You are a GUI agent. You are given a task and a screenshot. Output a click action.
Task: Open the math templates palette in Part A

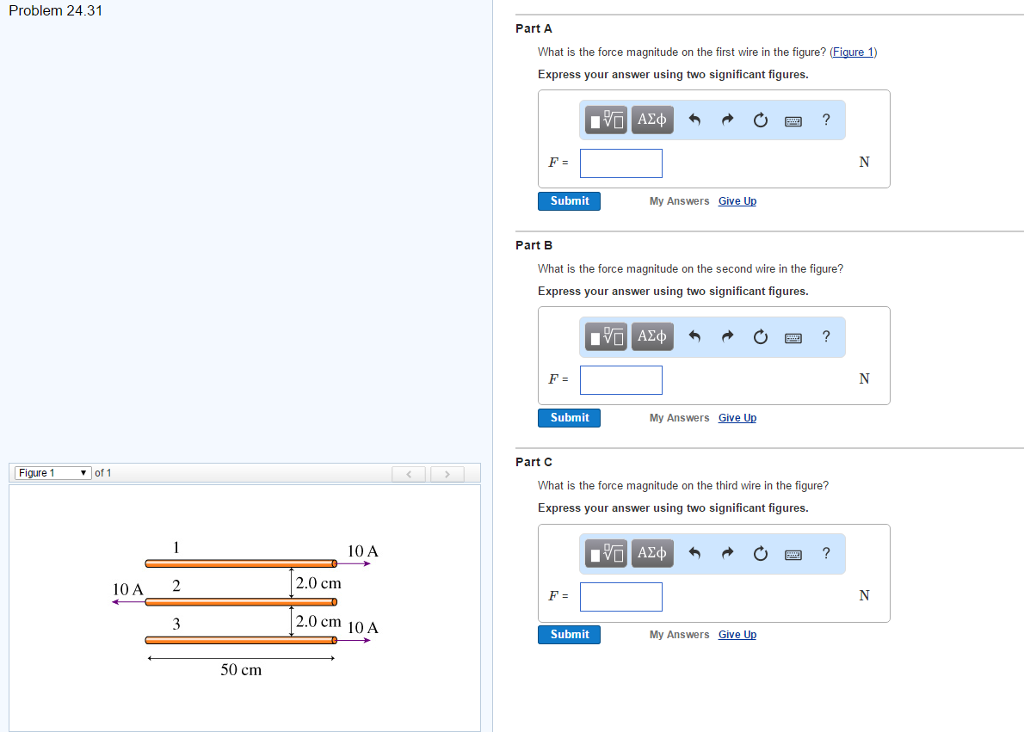(x=604, y=119)
